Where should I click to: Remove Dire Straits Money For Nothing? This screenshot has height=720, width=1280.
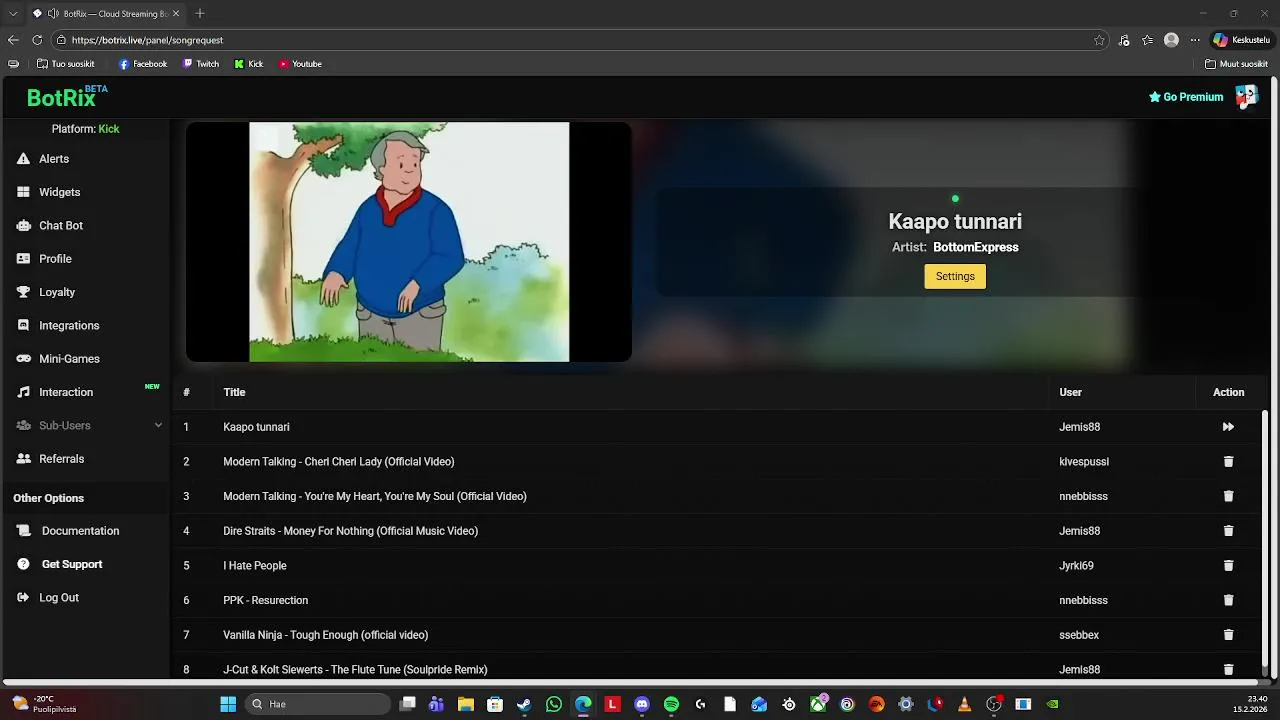(x=1228, y=531)
